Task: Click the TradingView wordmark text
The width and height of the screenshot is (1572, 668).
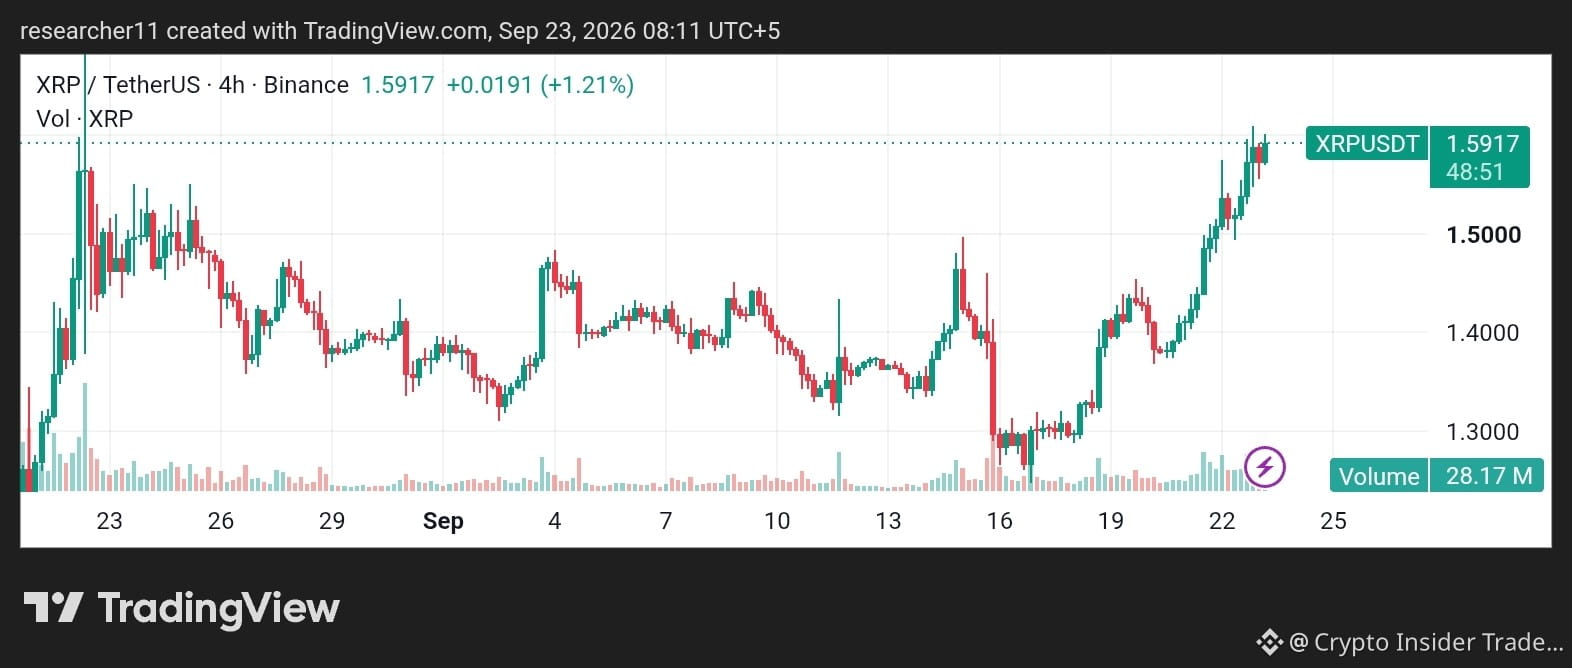Action: tap(219, 608)
